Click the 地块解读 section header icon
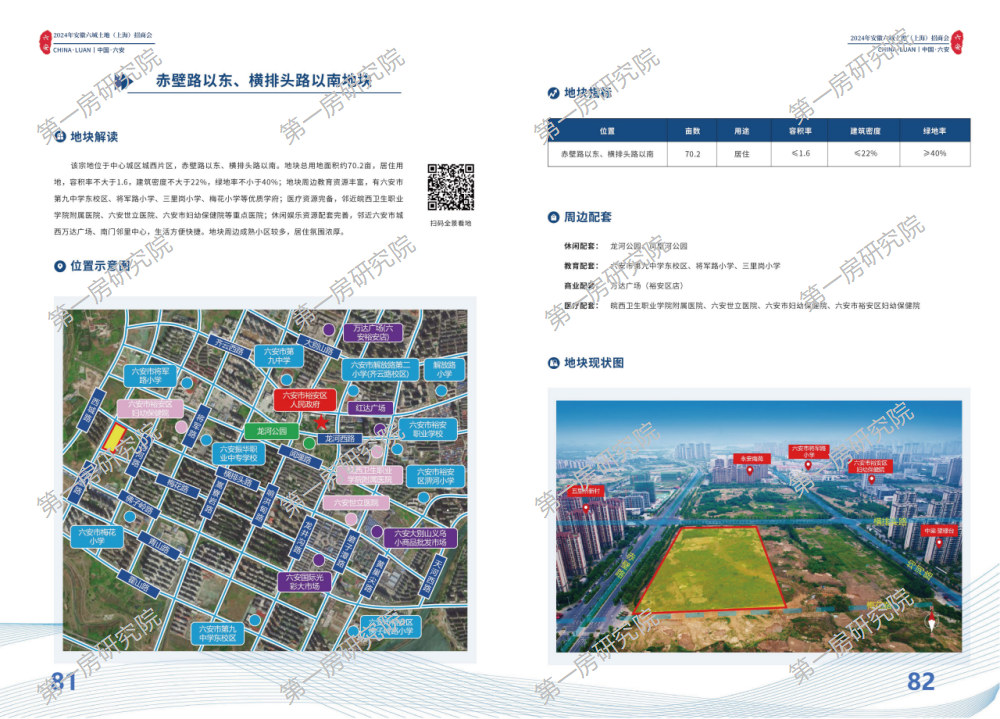The width and height of the screenshot is (1000, 719). click(x=60, y=137)
